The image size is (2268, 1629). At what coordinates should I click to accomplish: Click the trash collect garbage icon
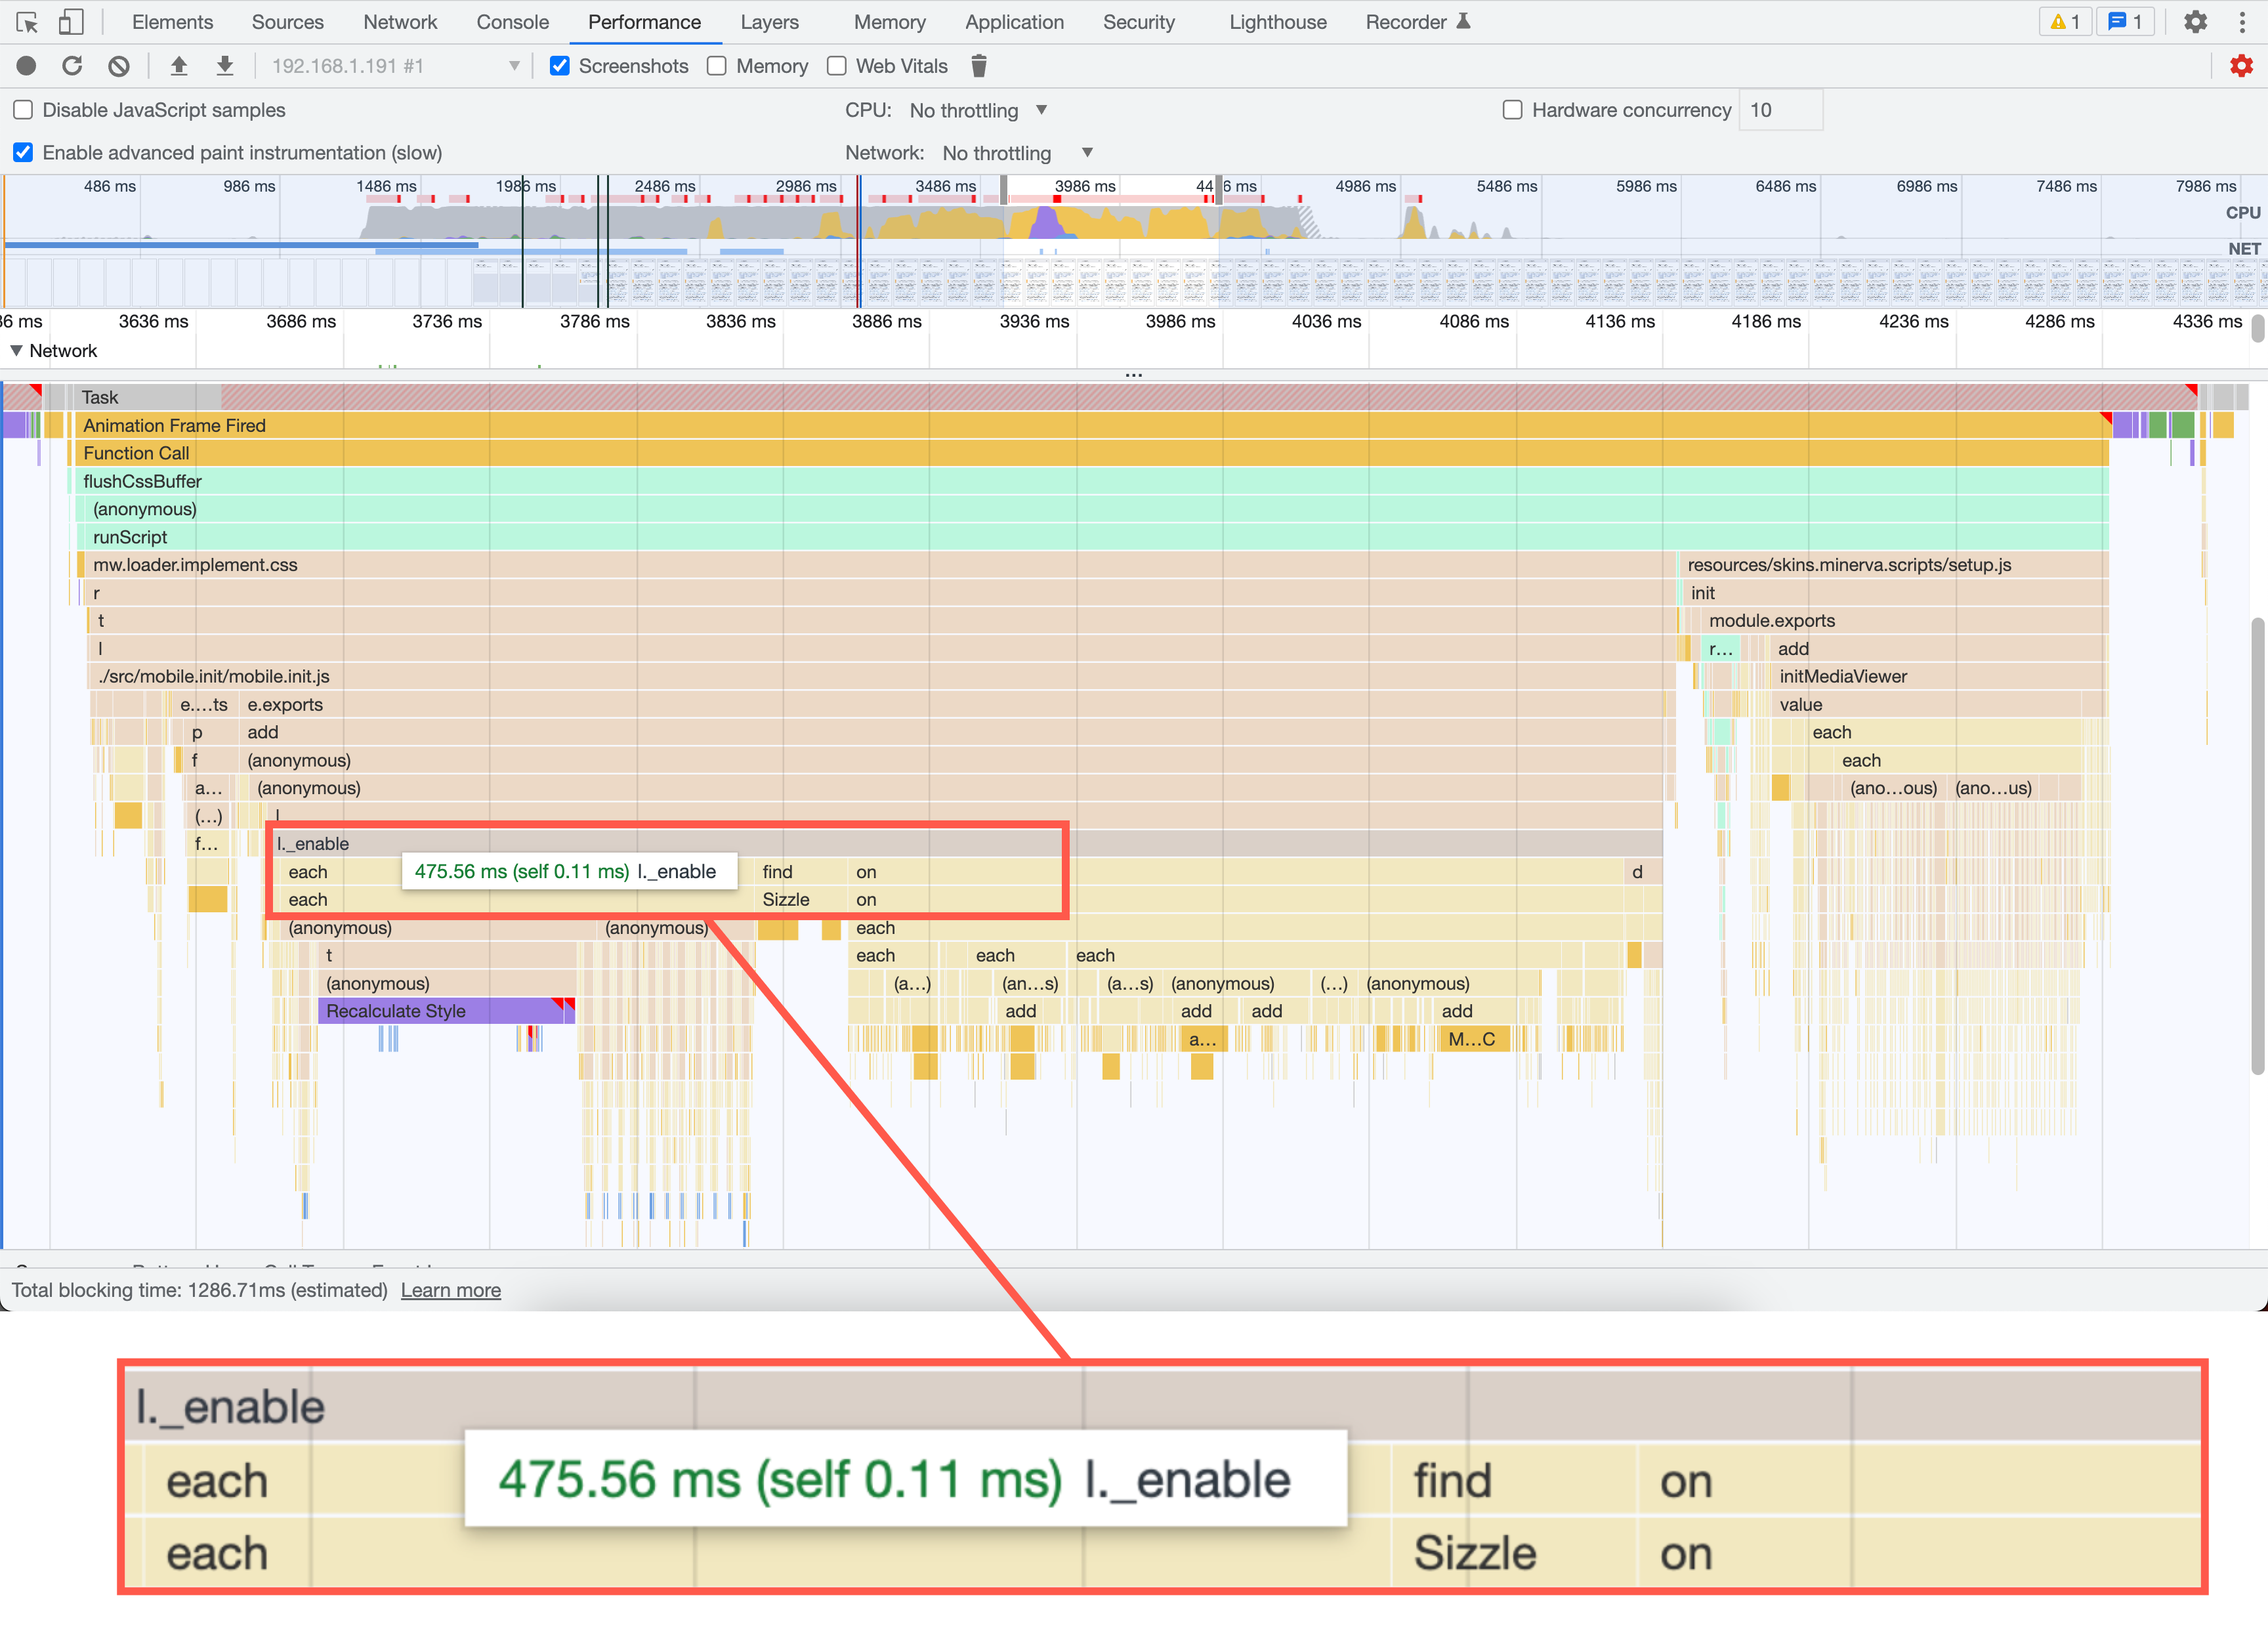click(x=979, y=66)
